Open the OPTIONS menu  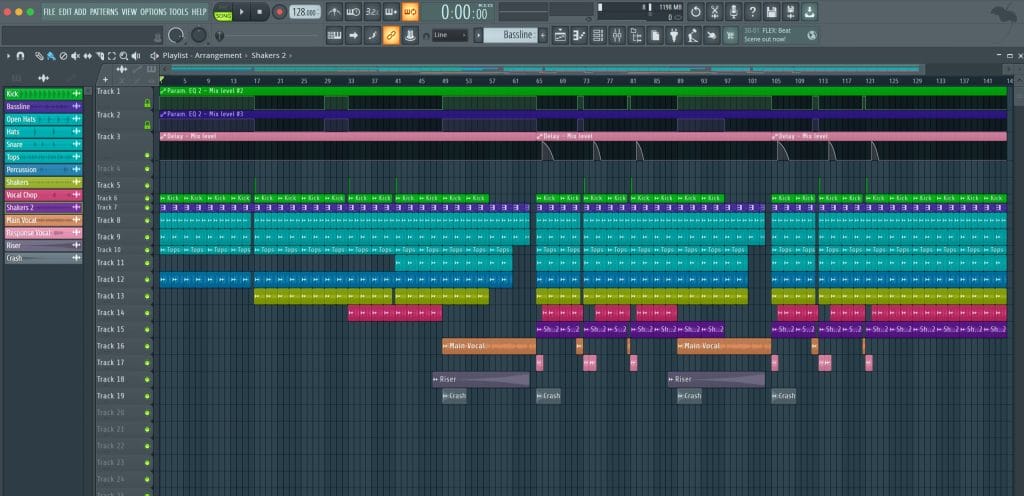coord(153,12)
